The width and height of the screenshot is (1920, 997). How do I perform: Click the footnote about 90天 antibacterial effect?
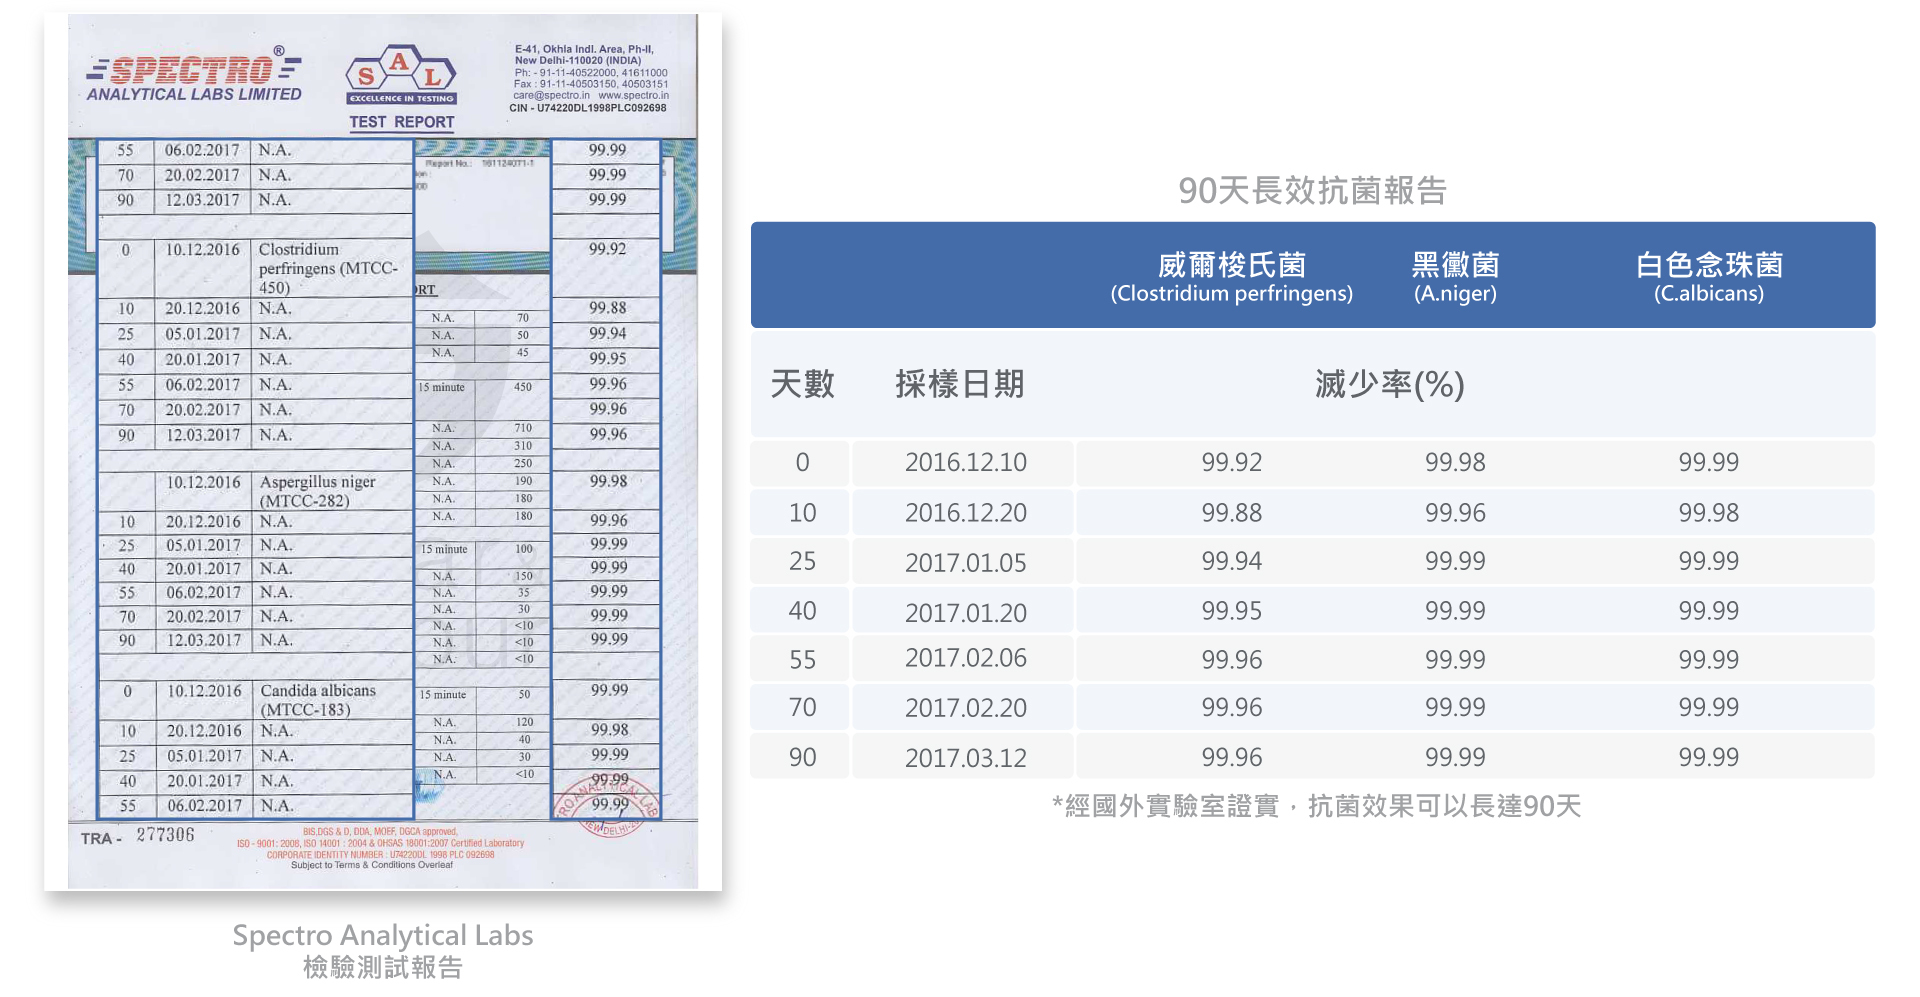point(1316,806)
